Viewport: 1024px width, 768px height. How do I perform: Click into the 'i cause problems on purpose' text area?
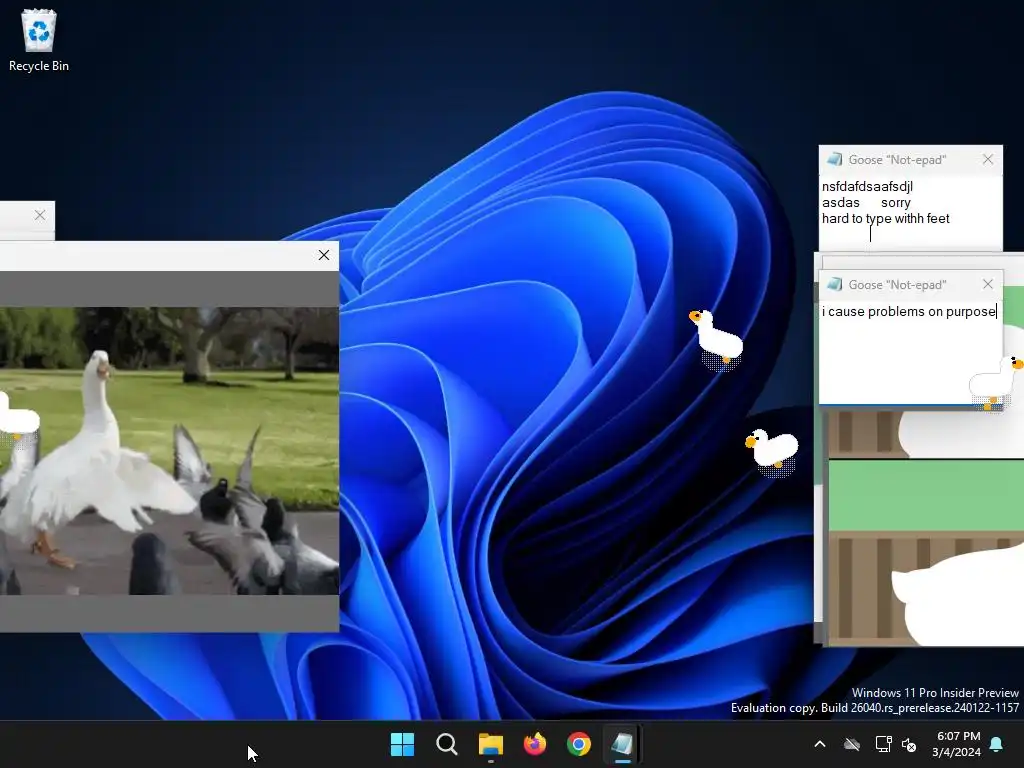tap(910, 353)
